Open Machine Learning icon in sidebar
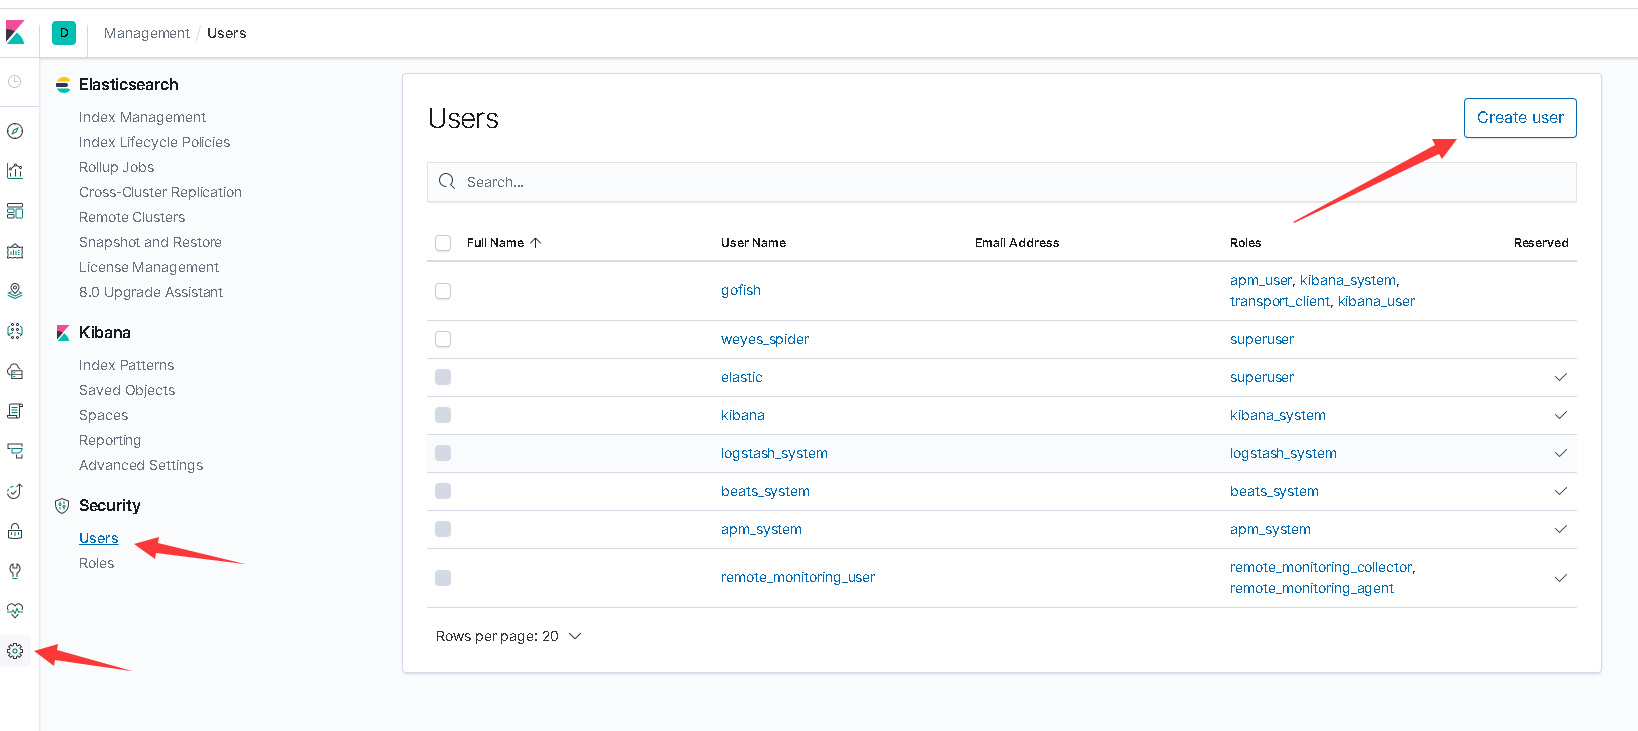 (x=15, y=331)
